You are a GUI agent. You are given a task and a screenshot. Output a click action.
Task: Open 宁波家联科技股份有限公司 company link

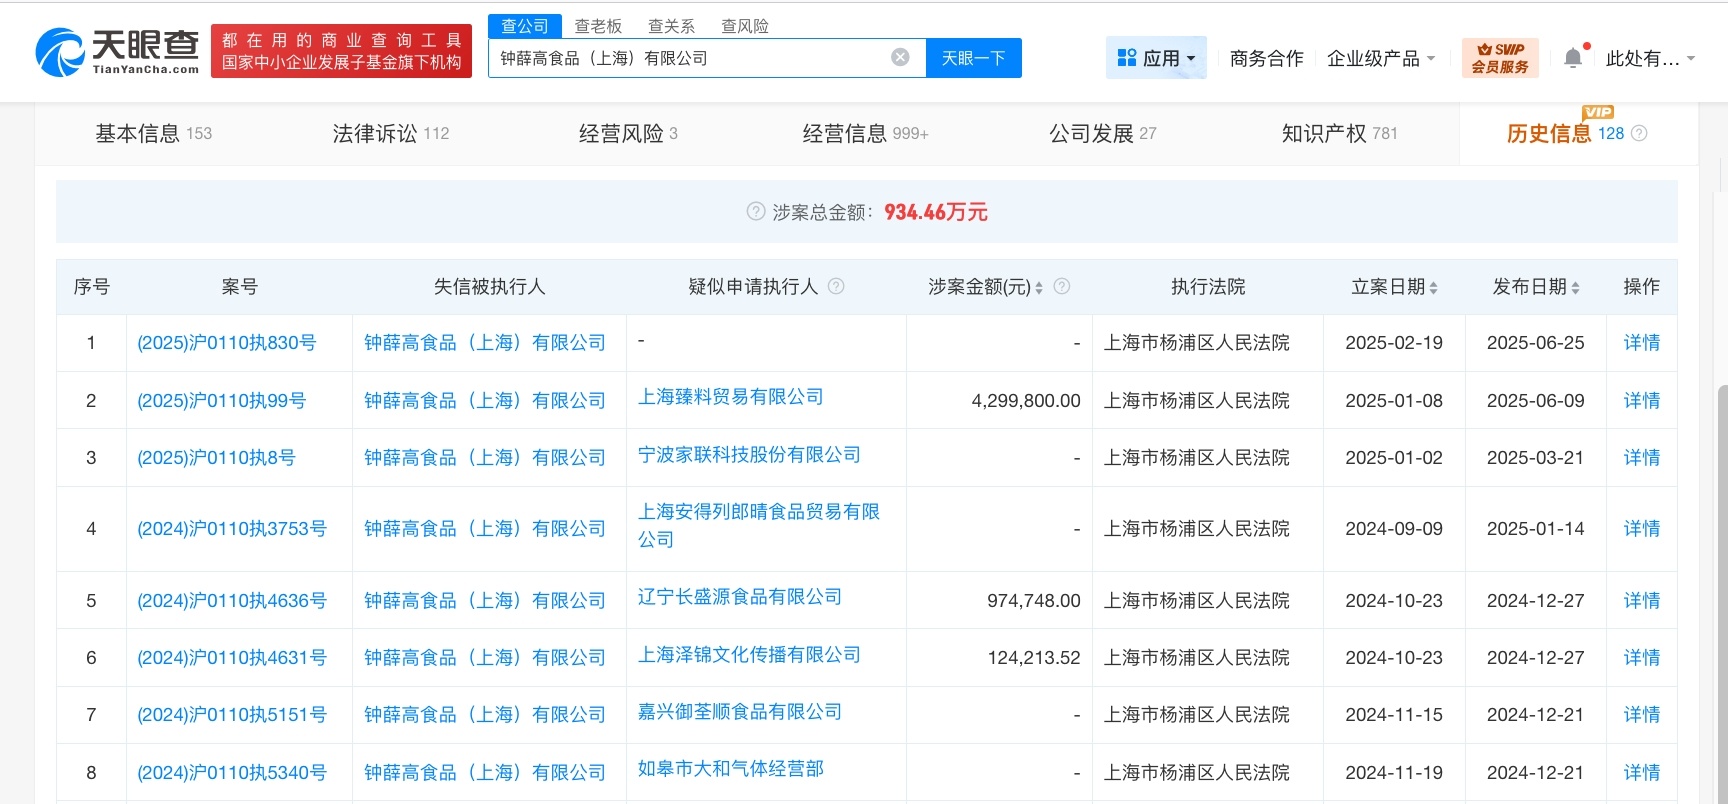pos(750,455)
